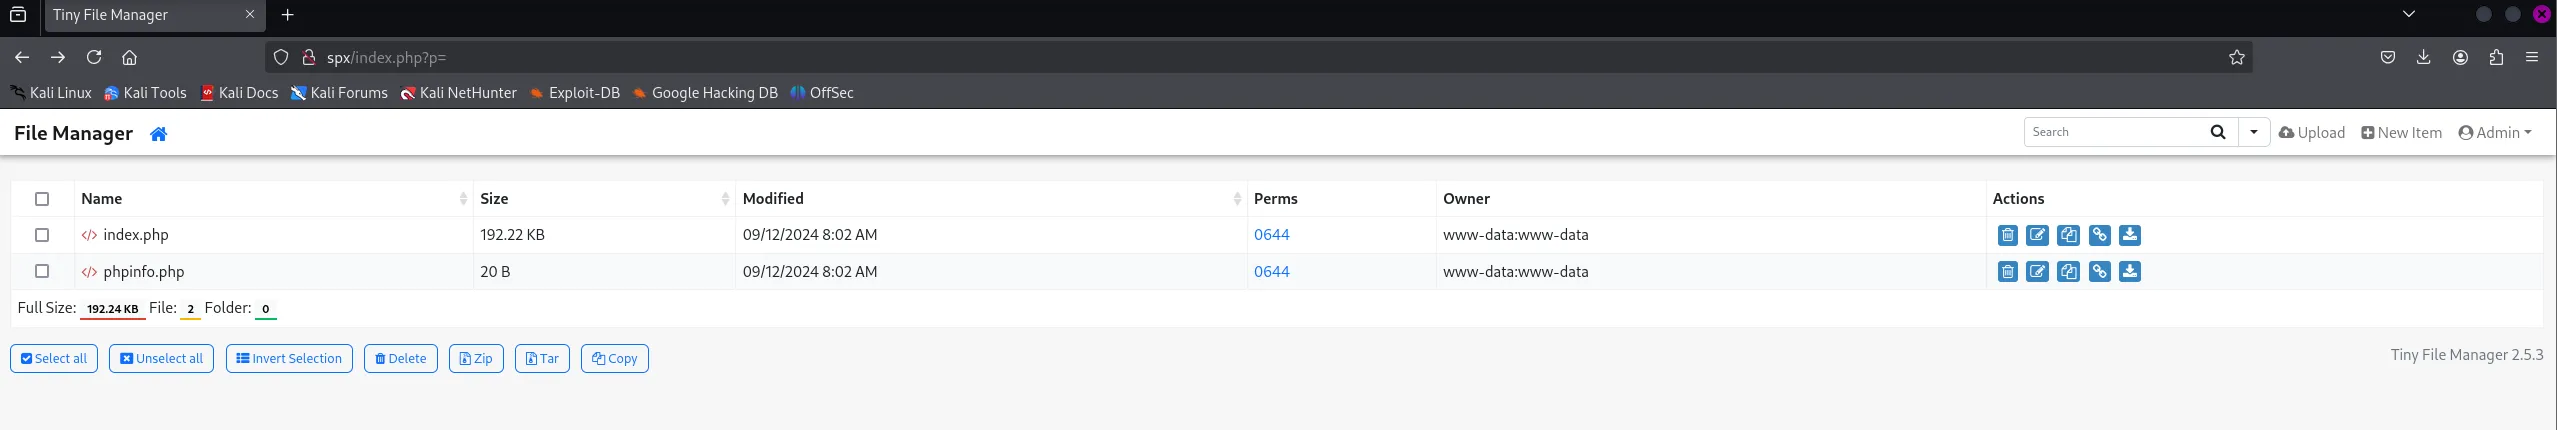Click the Zip button
2557x430 pixels.
tap(476, 359)
